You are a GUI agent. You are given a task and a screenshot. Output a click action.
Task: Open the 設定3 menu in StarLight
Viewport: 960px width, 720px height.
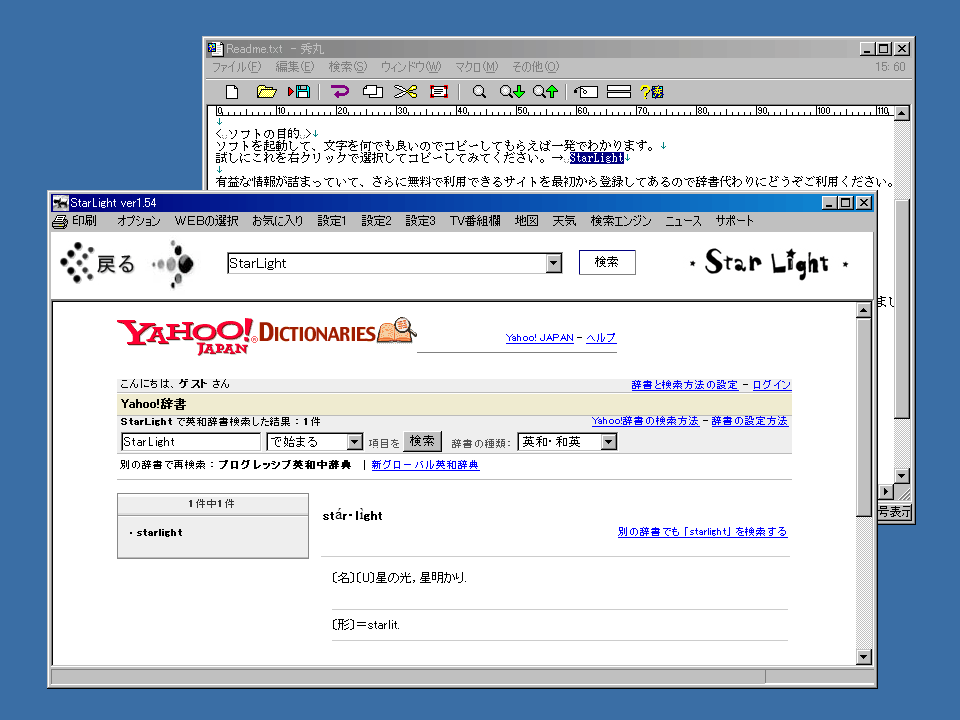420,221
